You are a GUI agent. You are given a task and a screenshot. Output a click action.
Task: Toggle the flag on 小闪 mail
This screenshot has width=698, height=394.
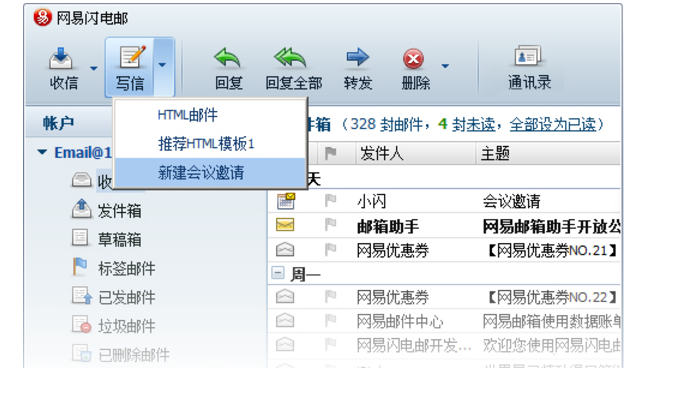330,201
